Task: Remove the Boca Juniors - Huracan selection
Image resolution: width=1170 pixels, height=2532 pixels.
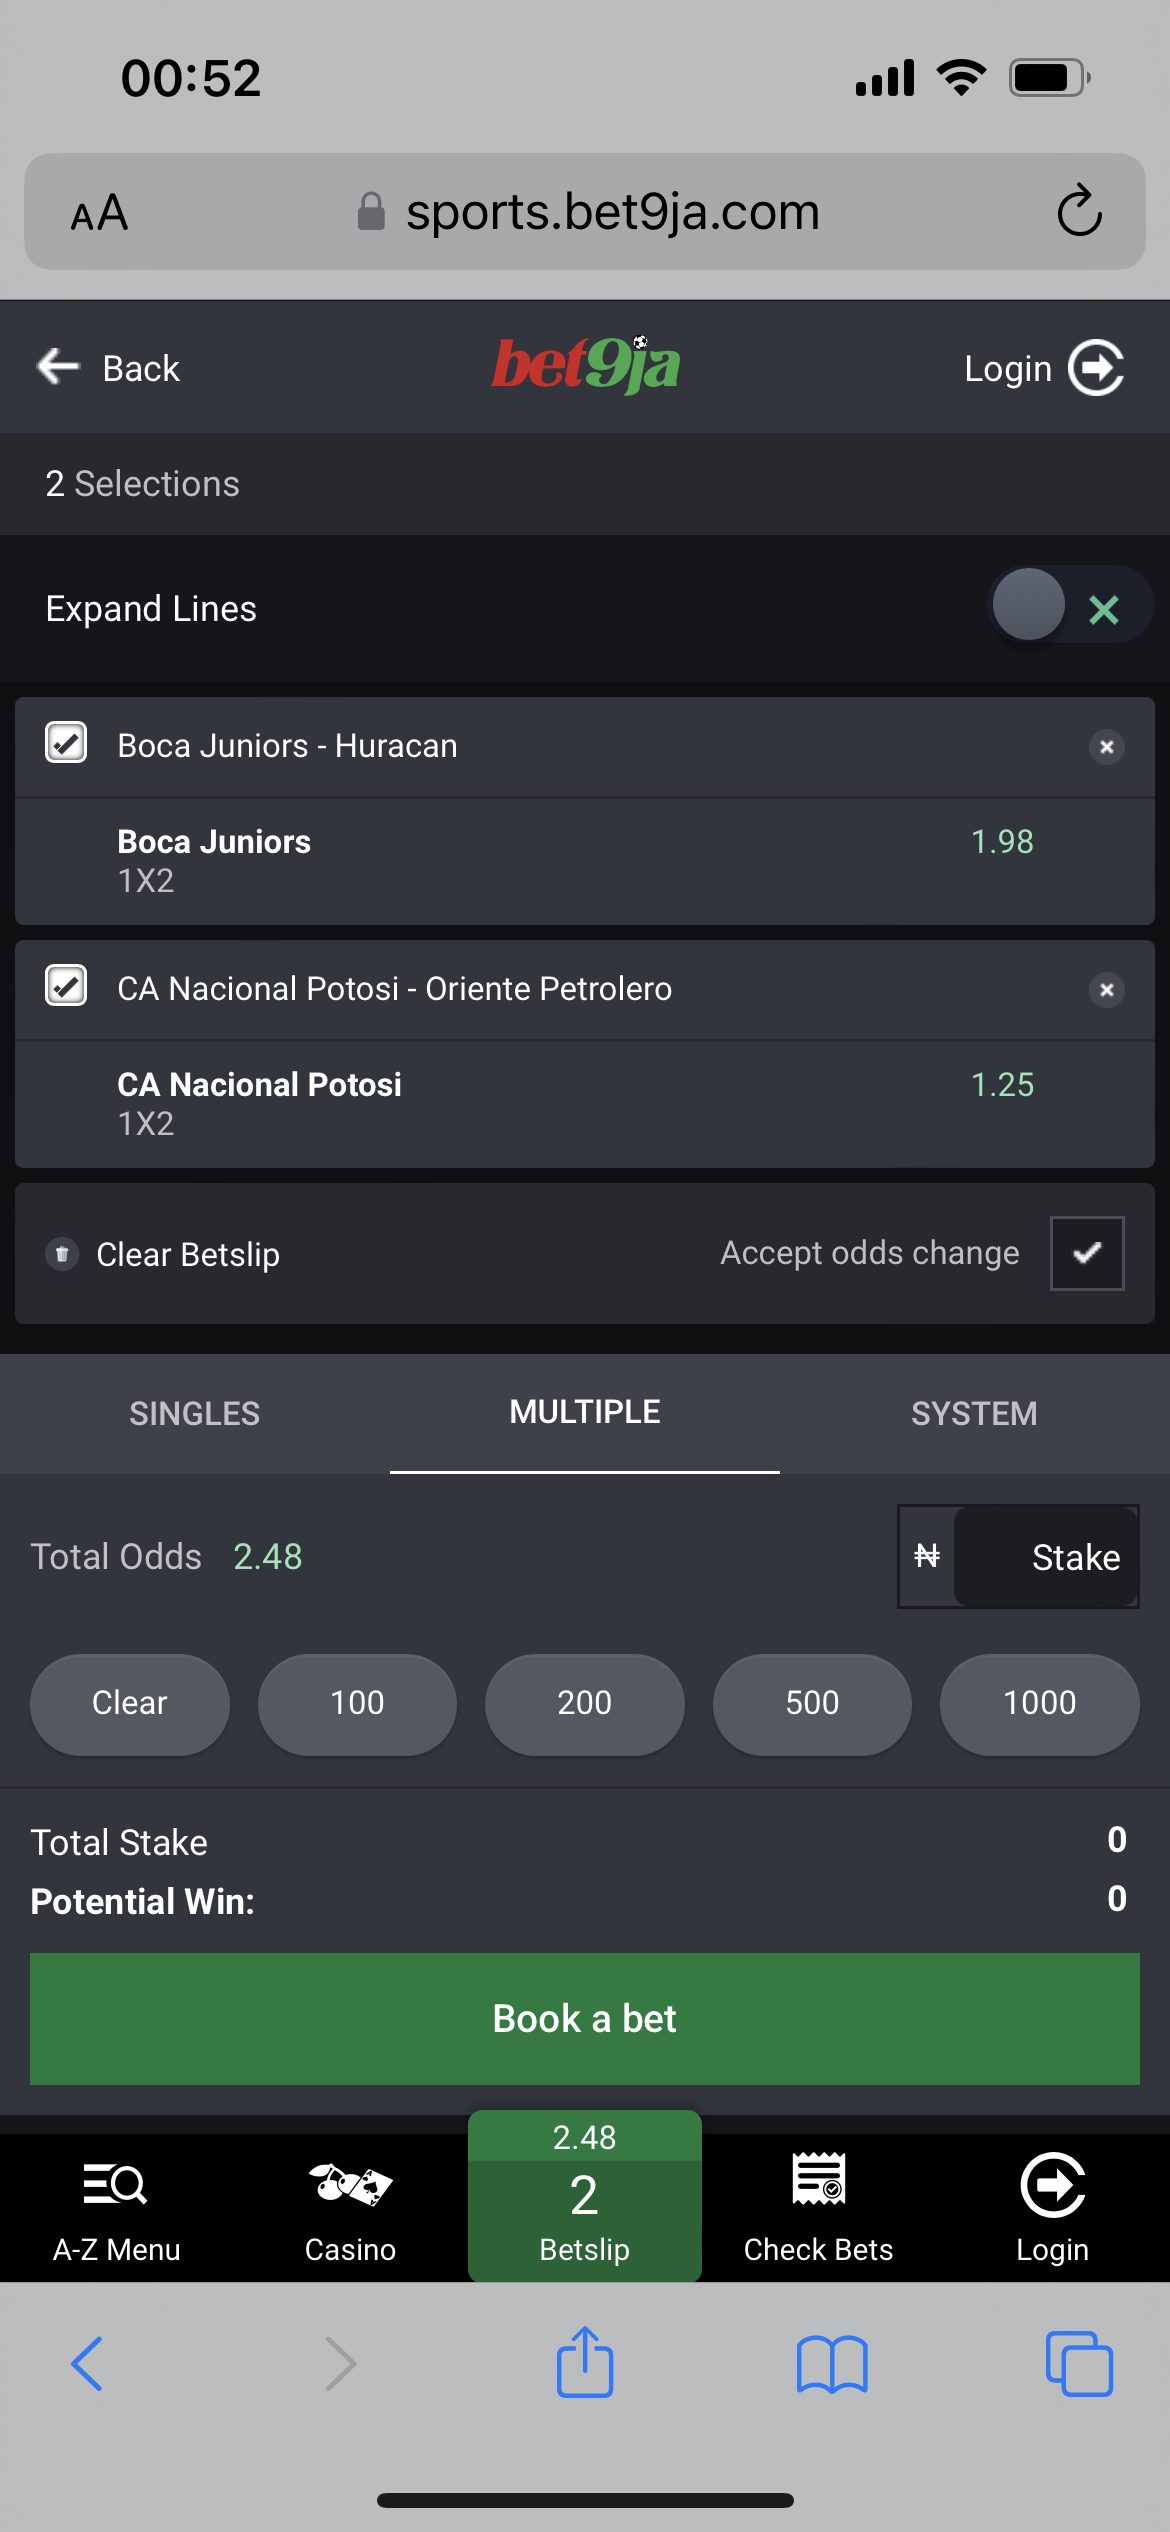Action: pos(1106,747)
